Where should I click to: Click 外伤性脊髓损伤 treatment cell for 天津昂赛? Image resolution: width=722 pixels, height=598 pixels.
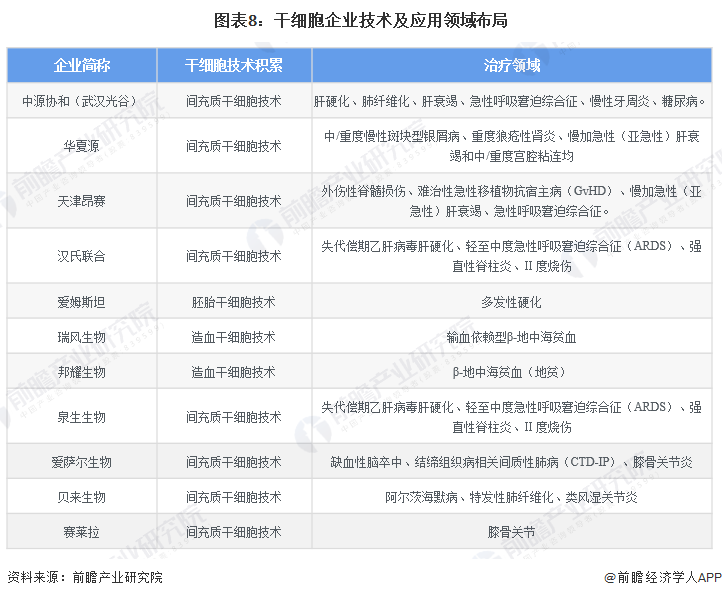(x=512, y=201)
